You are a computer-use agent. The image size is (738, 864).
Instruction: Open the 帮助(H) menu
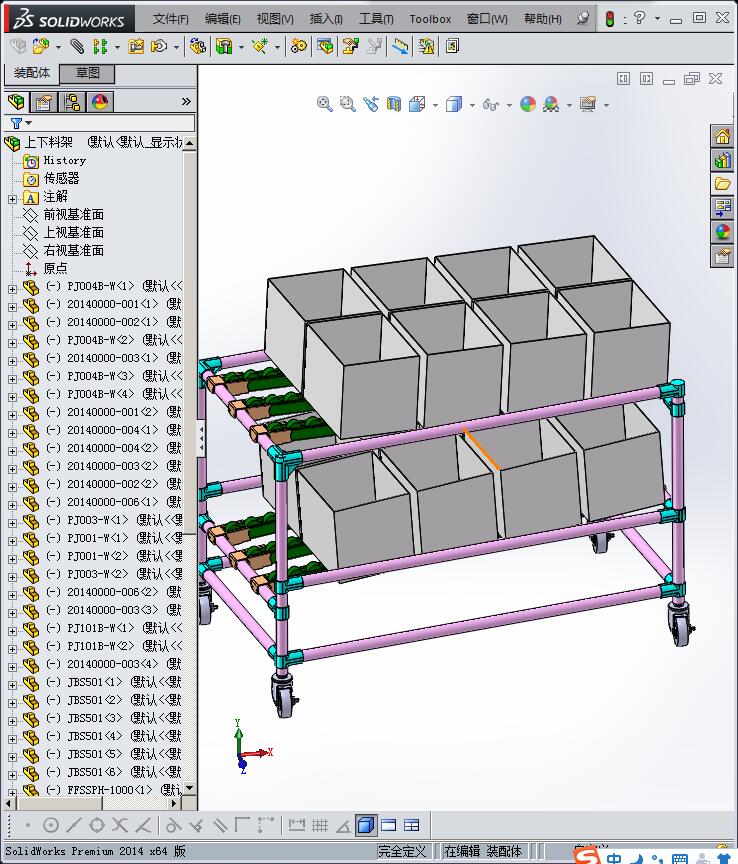(543, 19)
